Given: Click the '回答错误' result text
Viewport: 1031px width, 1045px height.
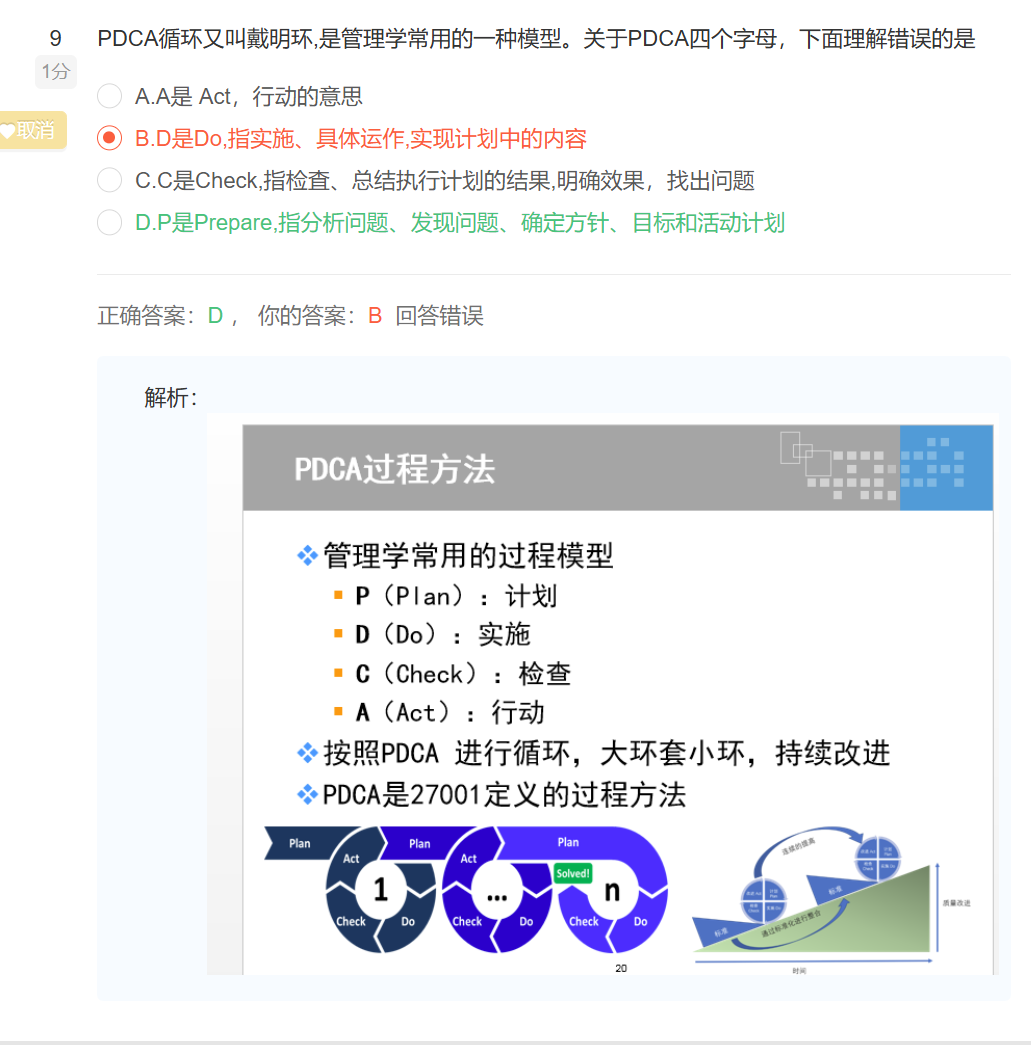Looking at the screenshot, I should point(439,316).
